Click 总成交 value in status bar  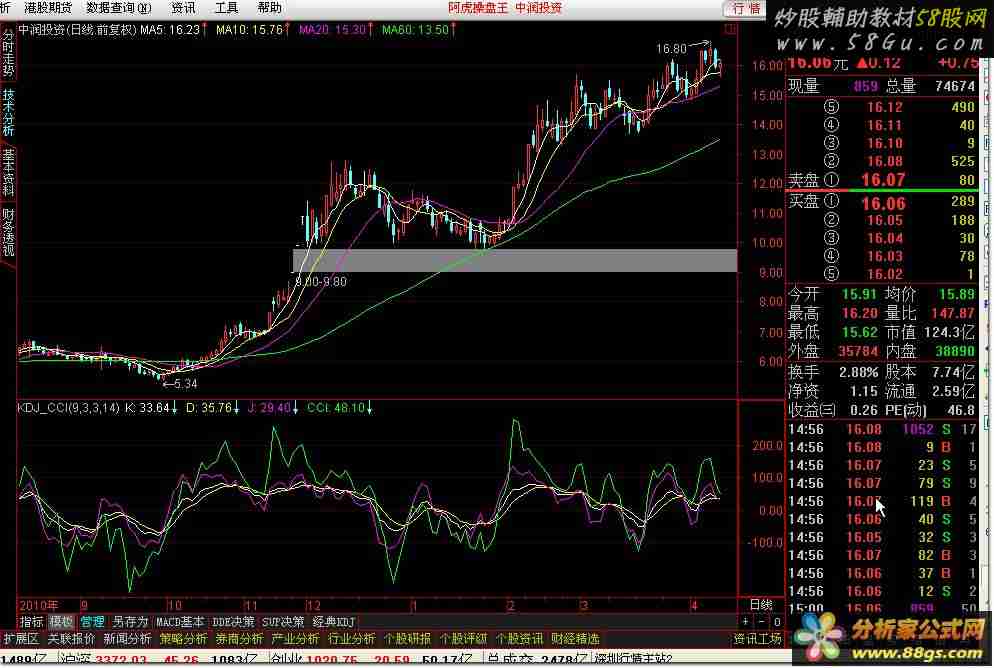[562, 660]
